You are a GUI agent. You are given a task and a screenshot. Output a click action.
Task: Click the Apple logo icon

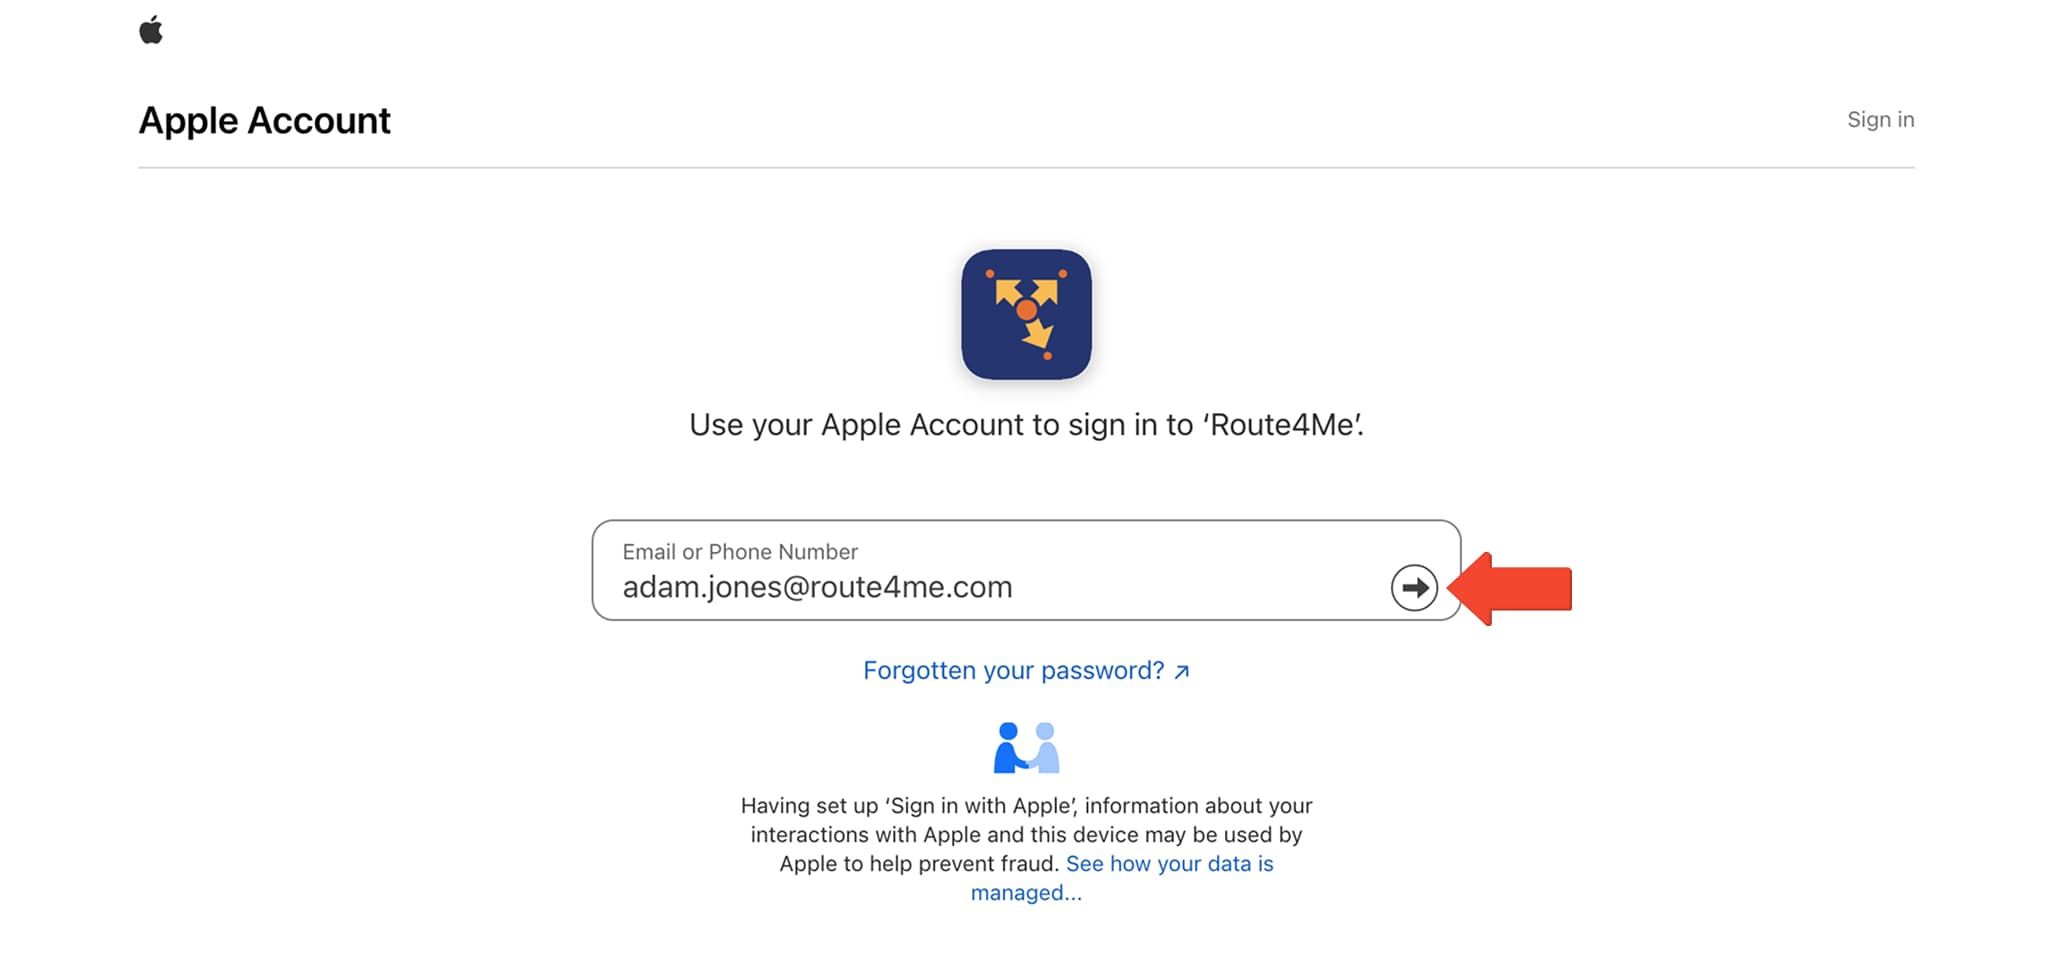pyautogui.click(x=151, y=30)
